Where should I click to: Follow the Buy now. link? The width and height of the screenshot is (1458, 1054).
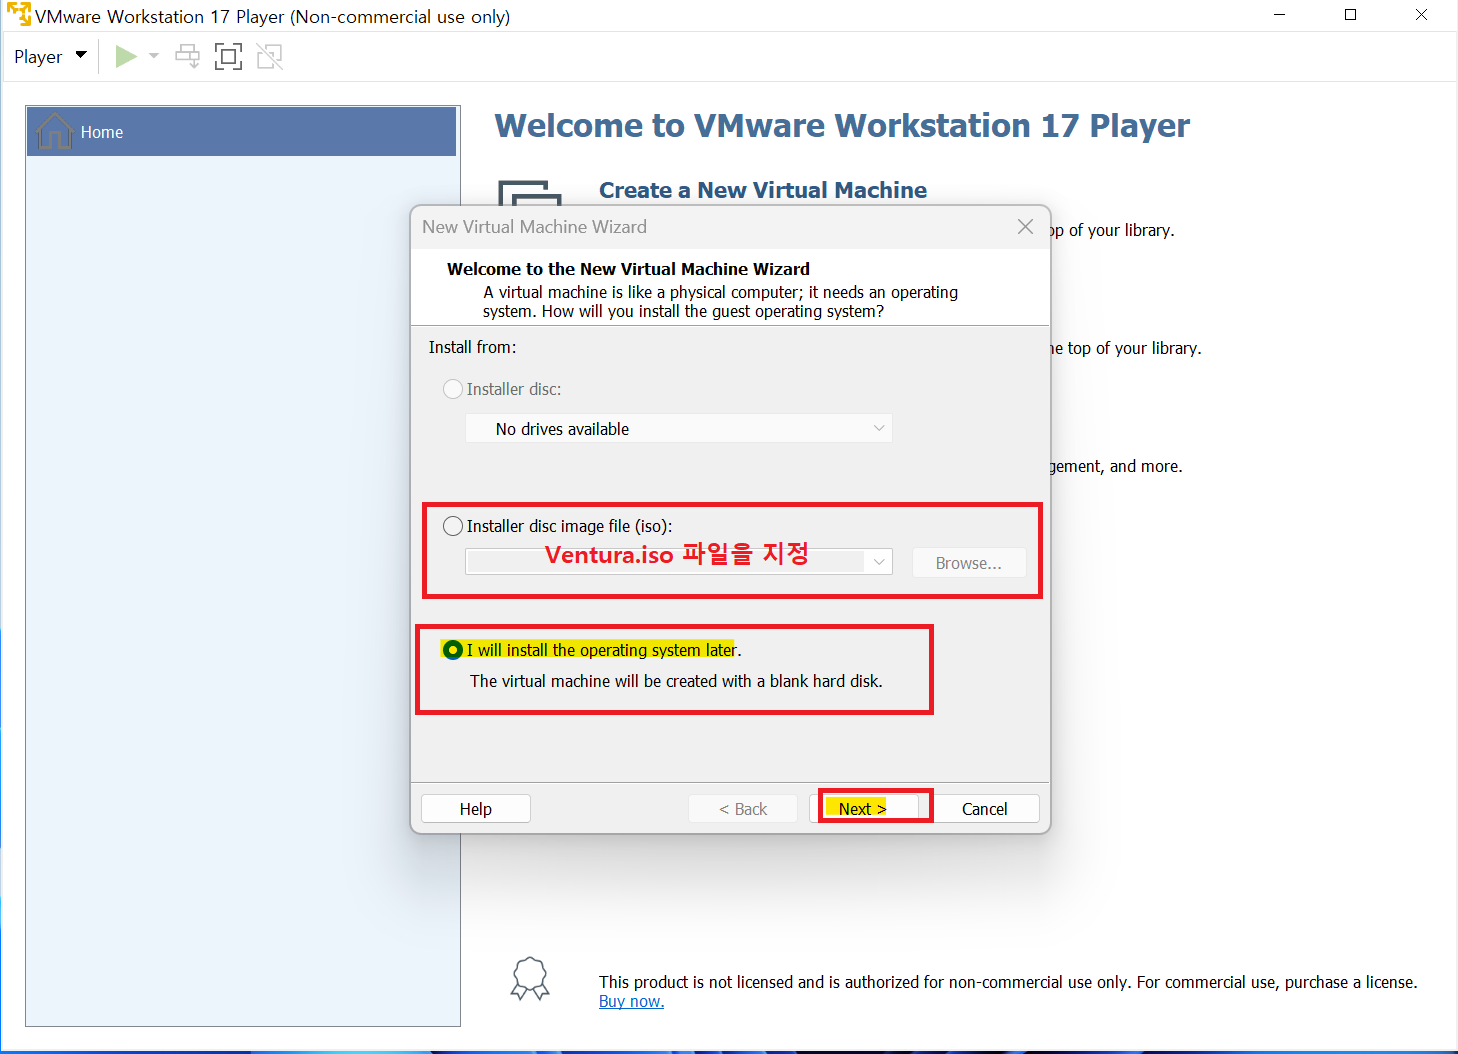[x=631, y=1001]
